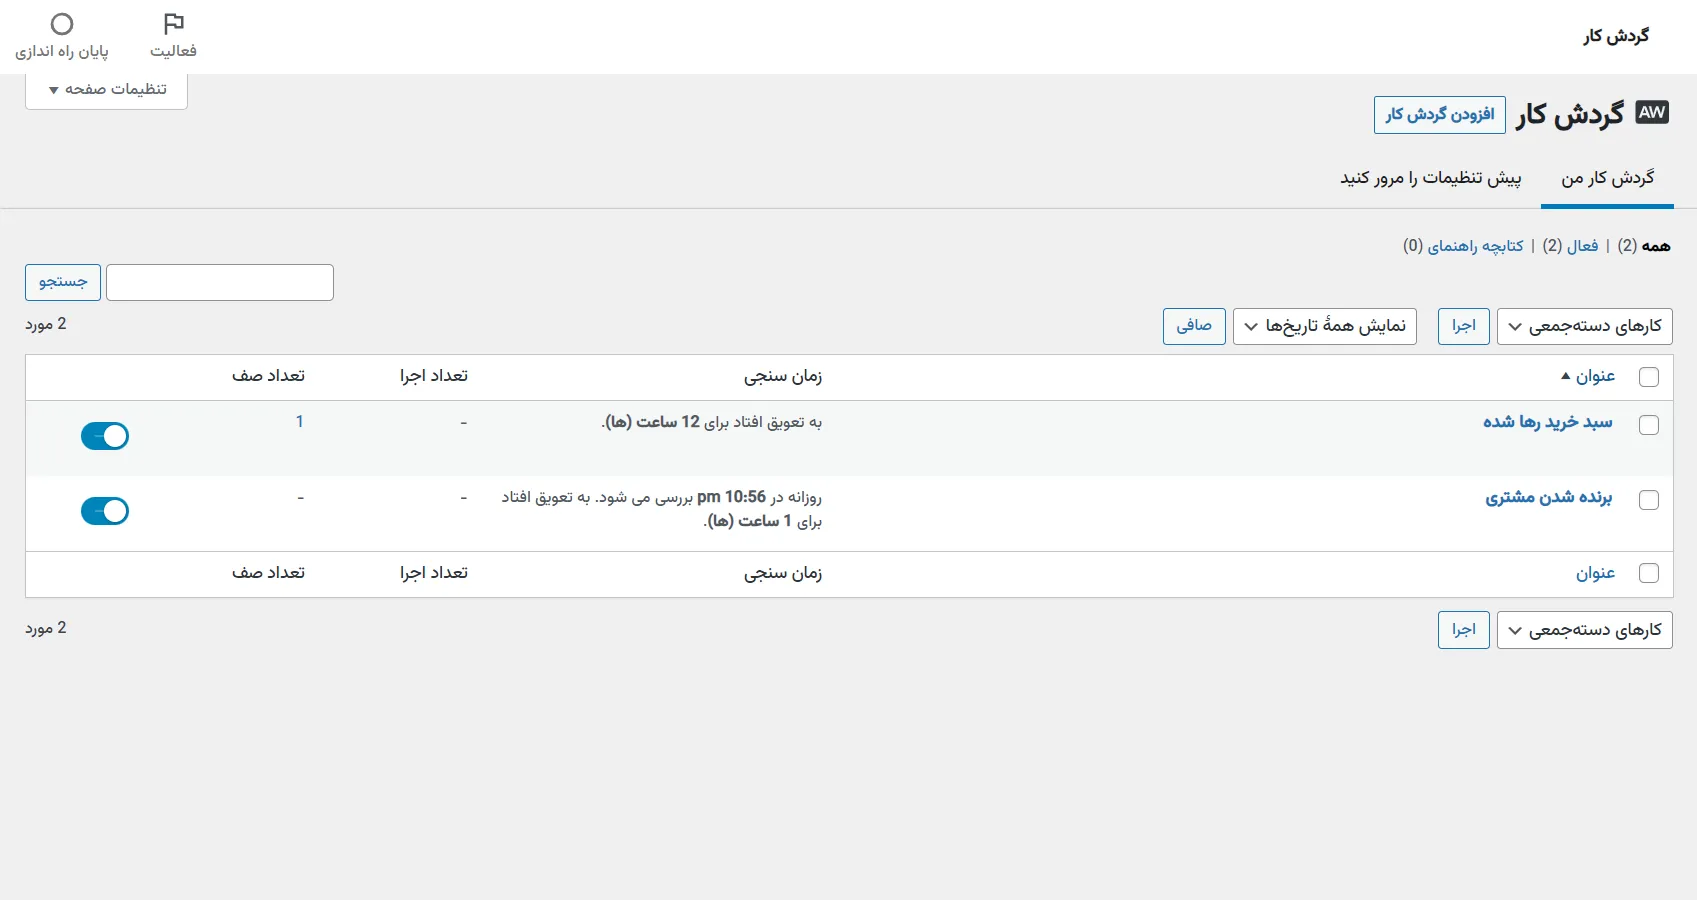
Task: Switch to the گردش کار من tab
Action: click(1607, 178)
